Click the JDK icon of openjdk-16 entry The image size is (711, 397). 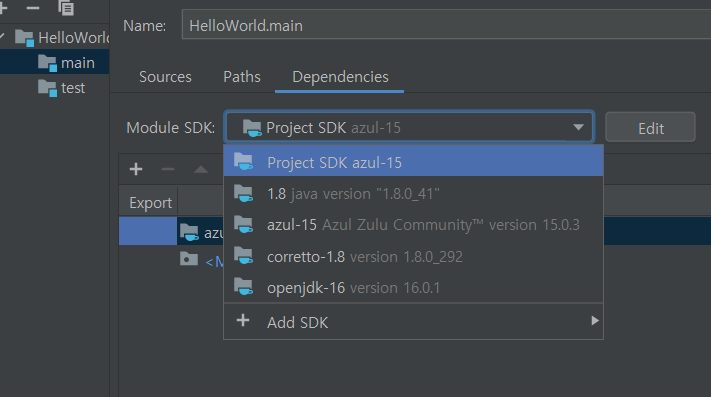pos(244,287)
